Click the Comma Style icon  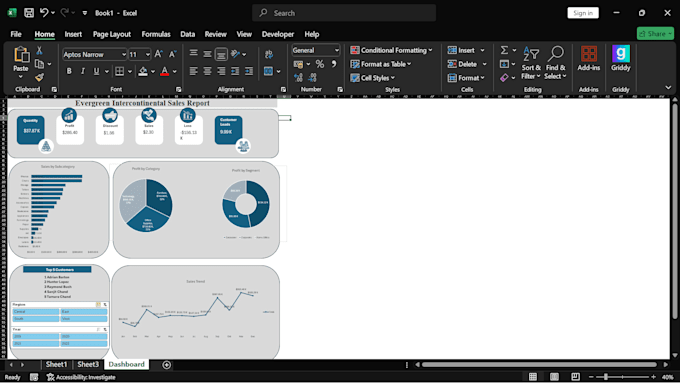coord(333,64)
